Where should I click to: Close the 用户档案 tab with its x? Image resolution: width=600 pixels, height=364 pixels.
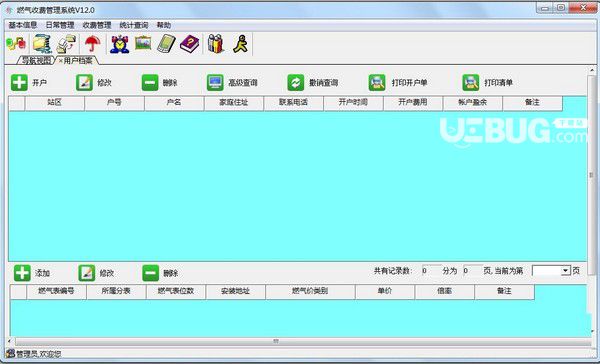click(x=60, y=61)
